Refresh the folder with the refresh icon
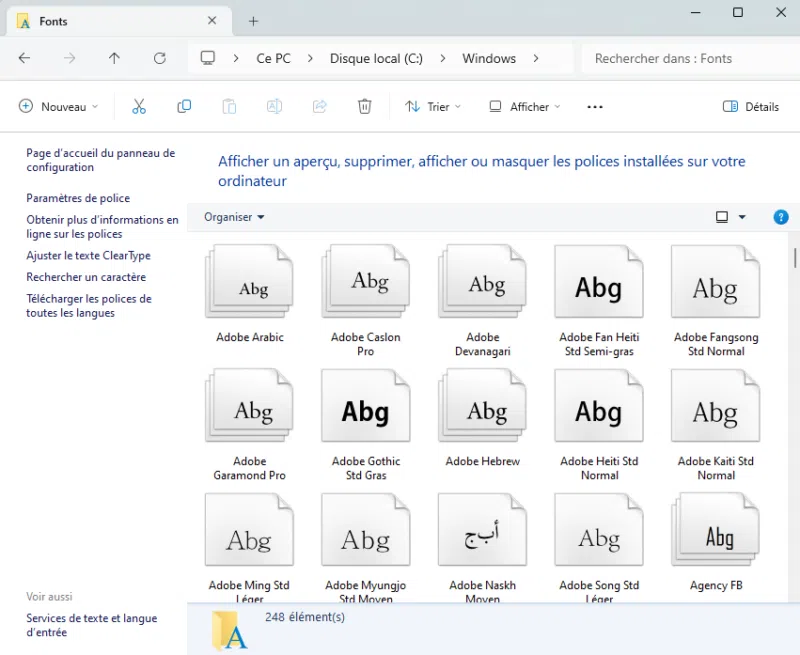This screenshot has width=800, height=655. coord(160,58)
